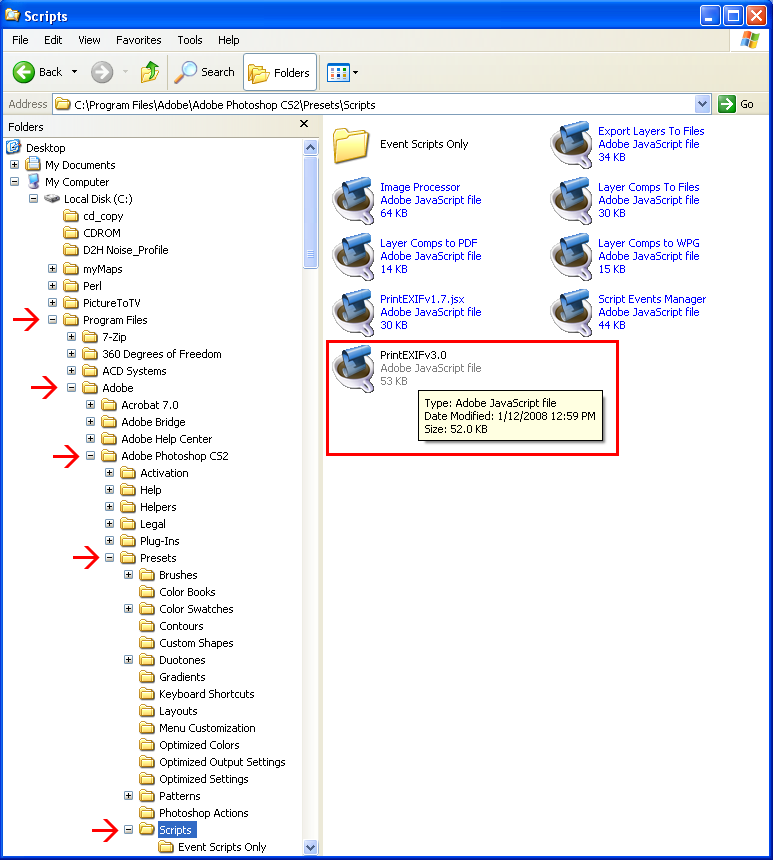Screen dimensions: 774x860
Task: Select Optimized Output Settings folder
Action: [222, 762]
